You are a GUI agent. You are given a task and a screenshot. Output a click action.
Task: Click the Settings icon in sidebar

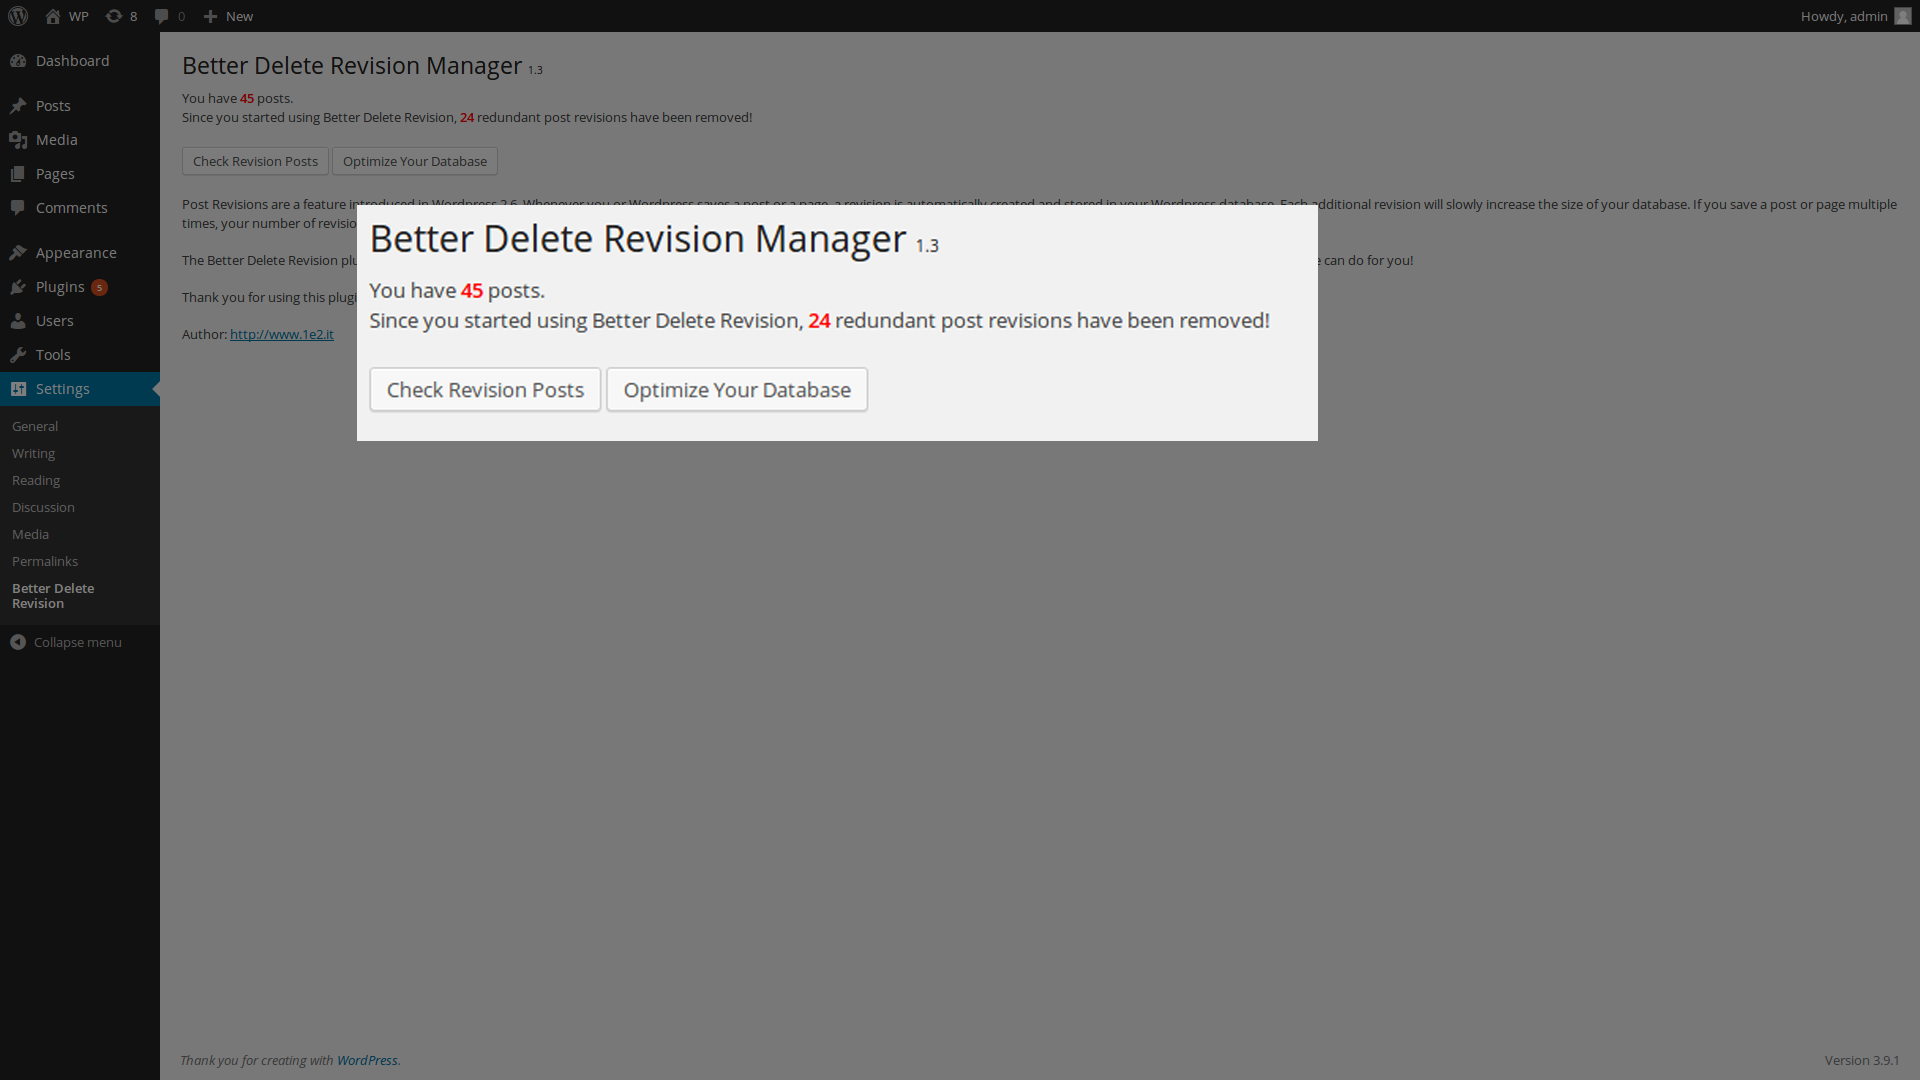coord(18,389)
